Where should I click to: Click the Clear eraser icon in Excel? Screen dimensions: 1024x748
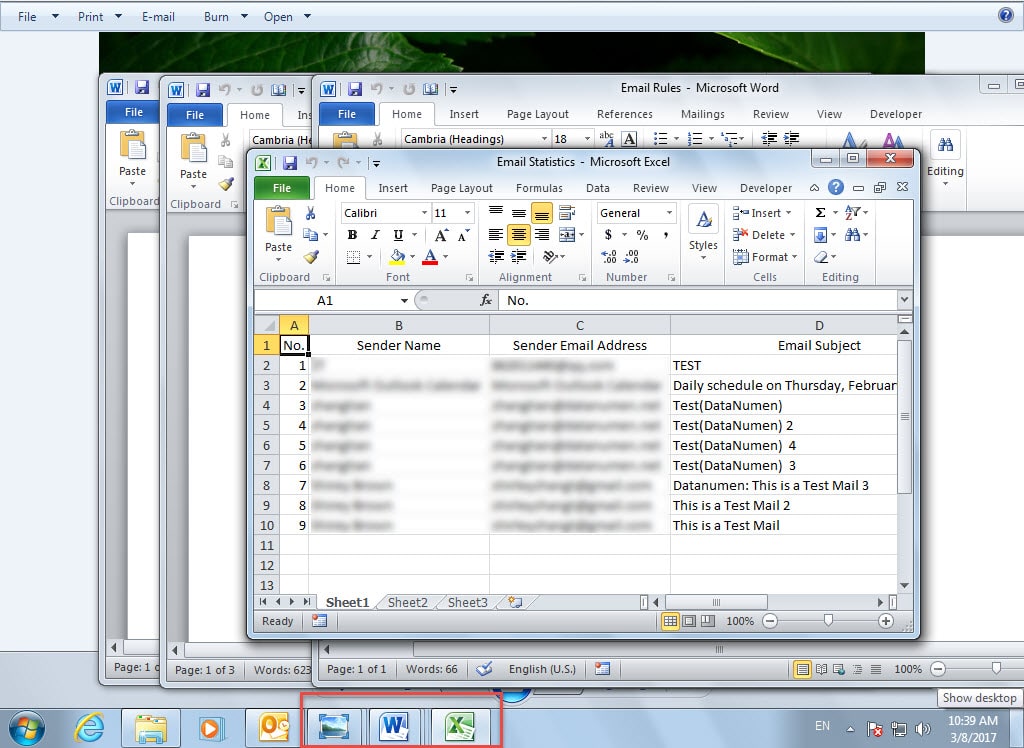tap(821, 257)
